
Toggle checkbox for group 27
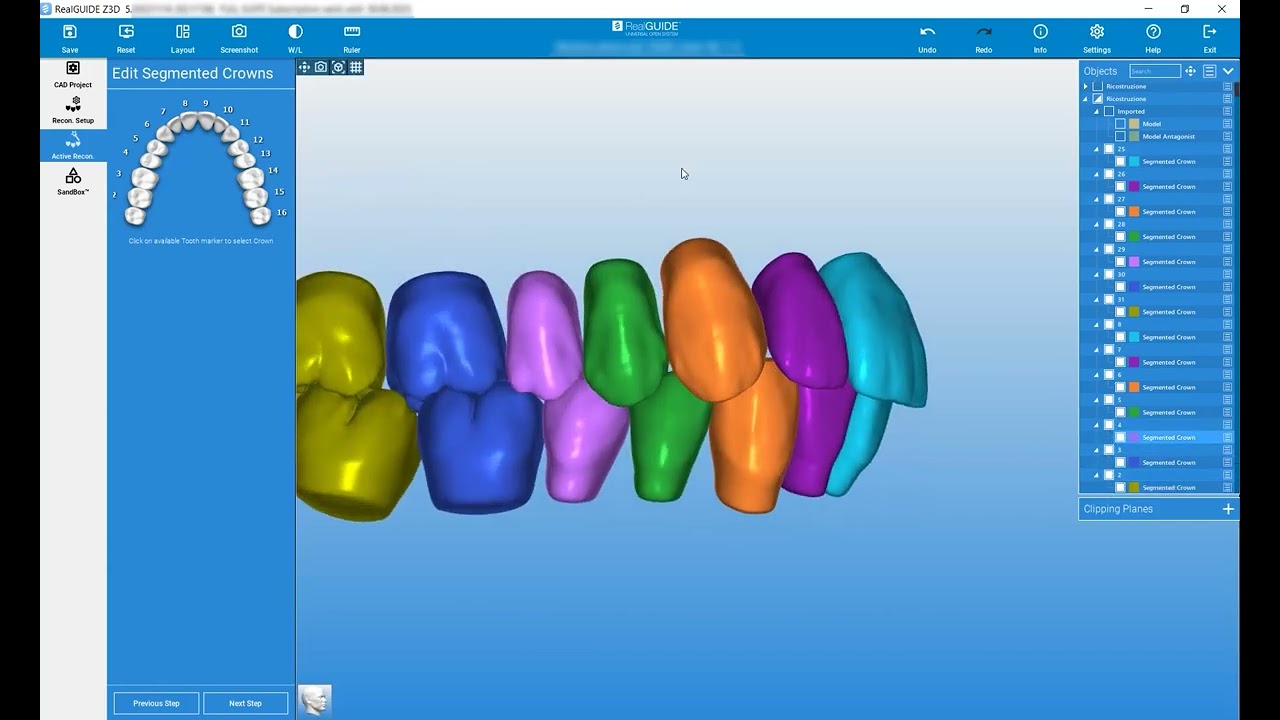1109,199
